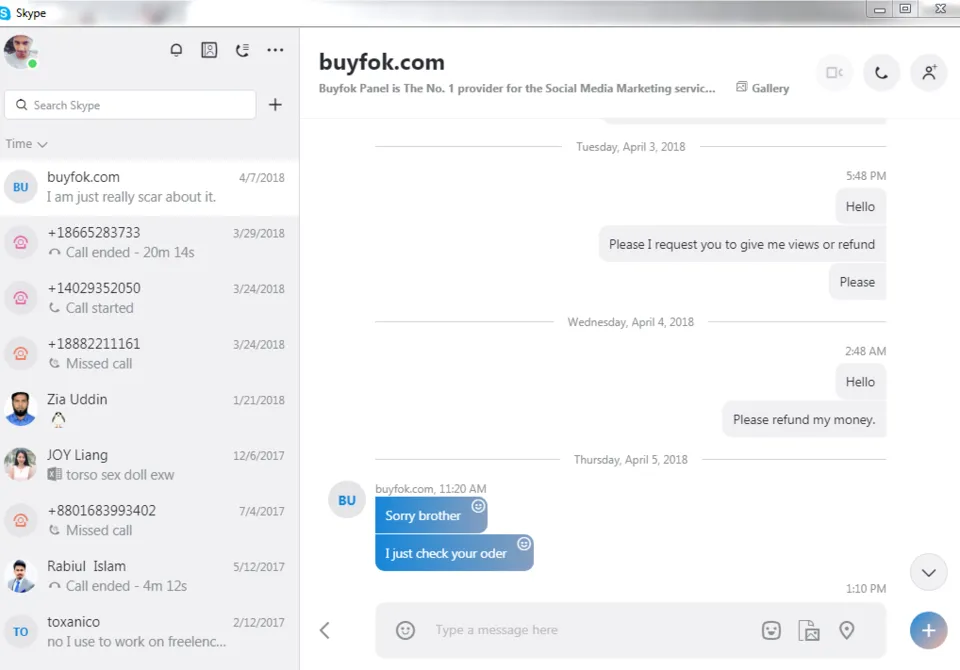Viewport: 960px width, 670px height.
Task: Click the BU avatar next to chat messages
Action: pyautogui.click(x=347, y=500)
